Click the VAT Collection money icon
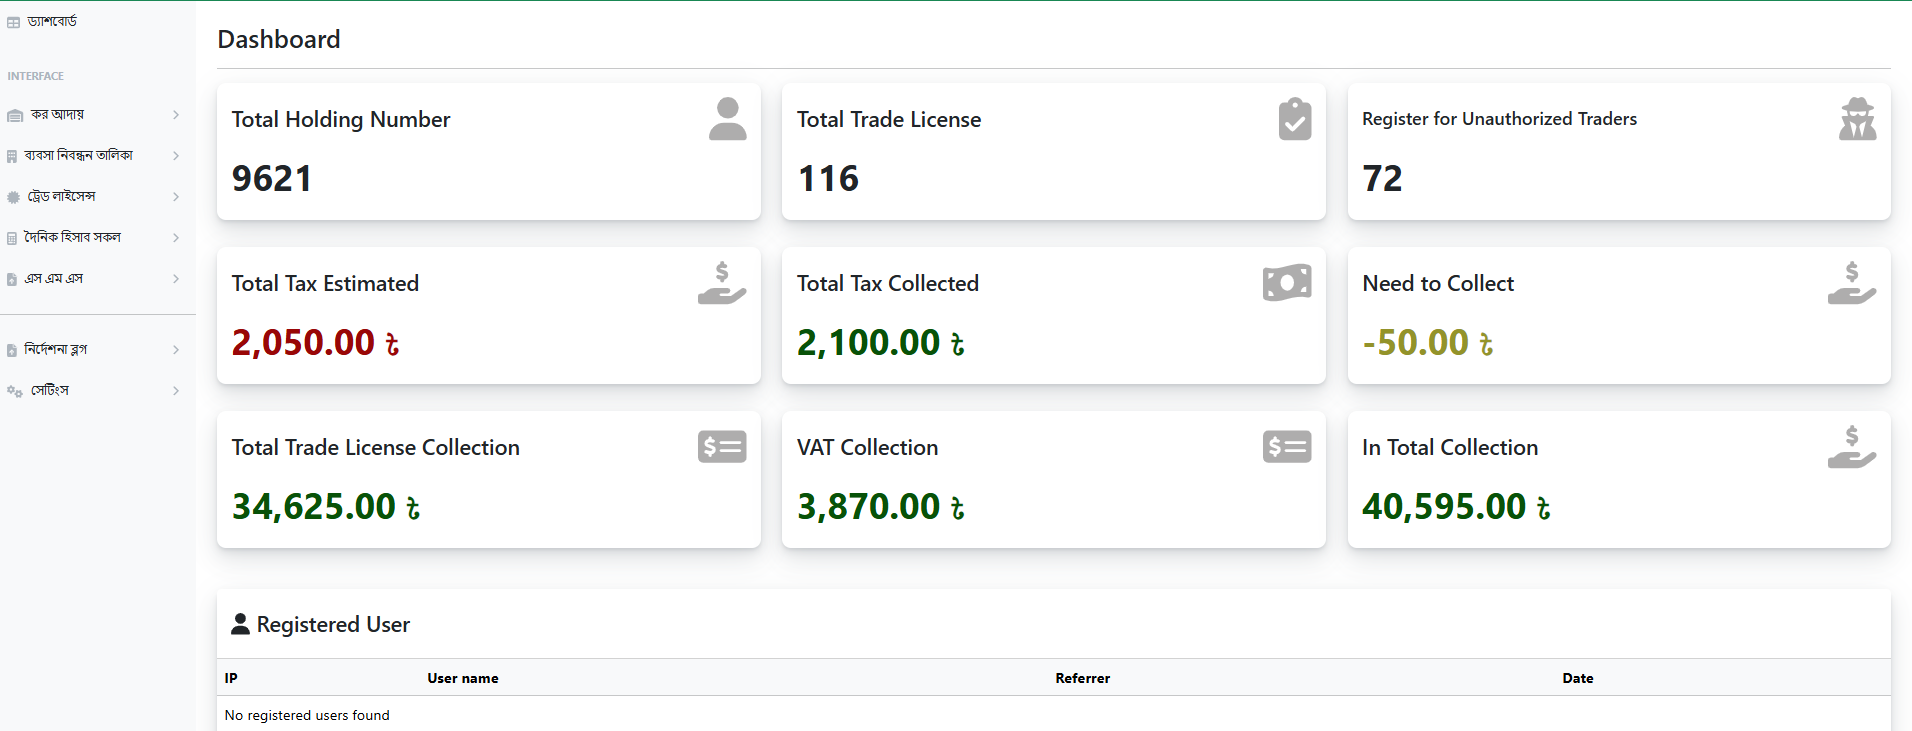 click(1286, 446)
